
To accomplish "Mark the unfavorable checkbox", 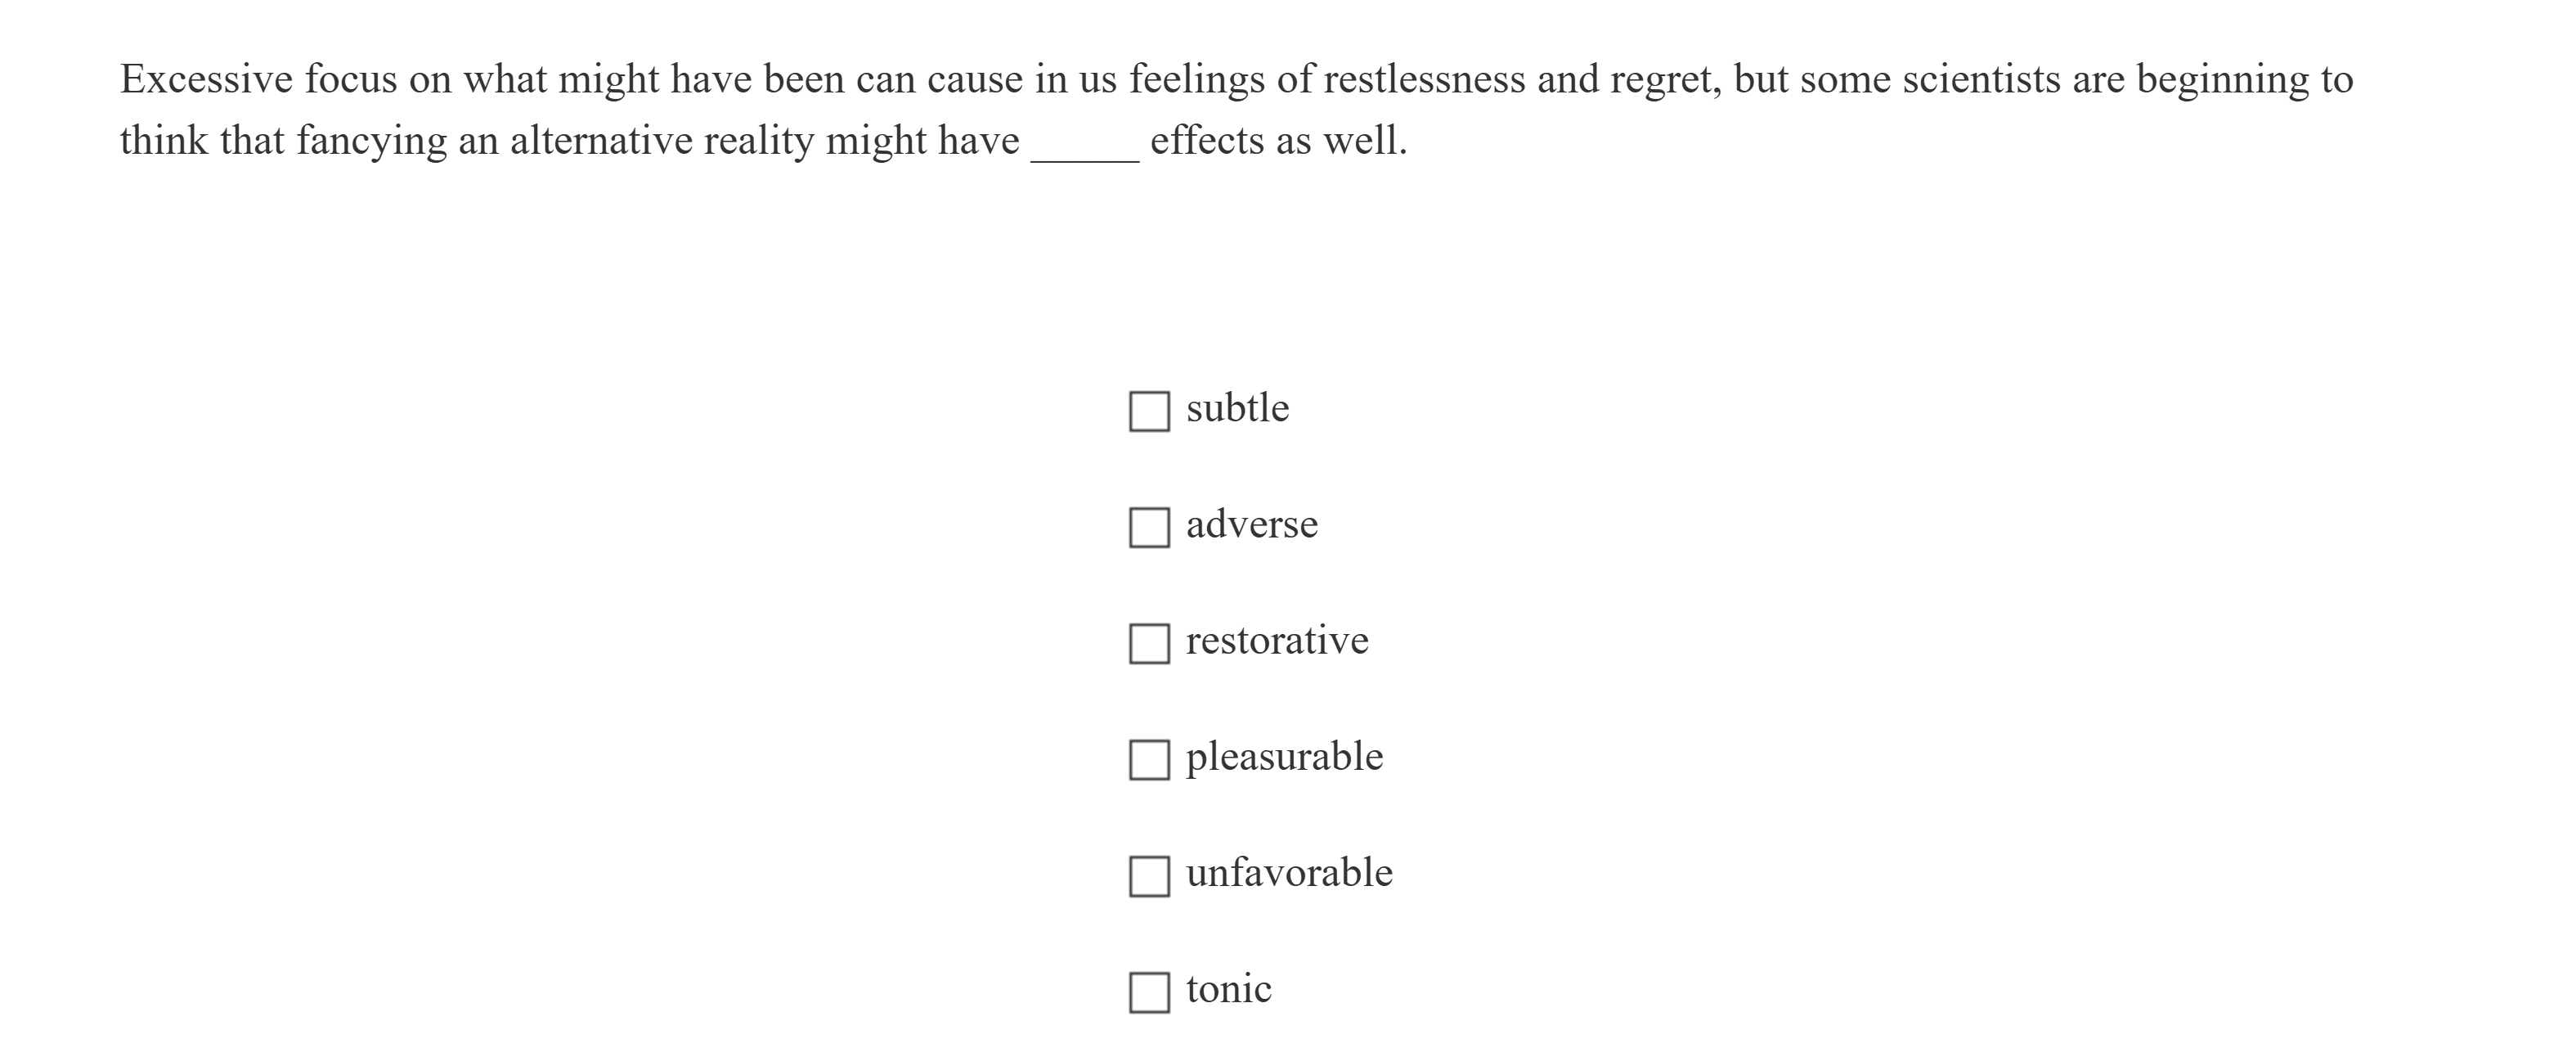I will coord(1149,876).
